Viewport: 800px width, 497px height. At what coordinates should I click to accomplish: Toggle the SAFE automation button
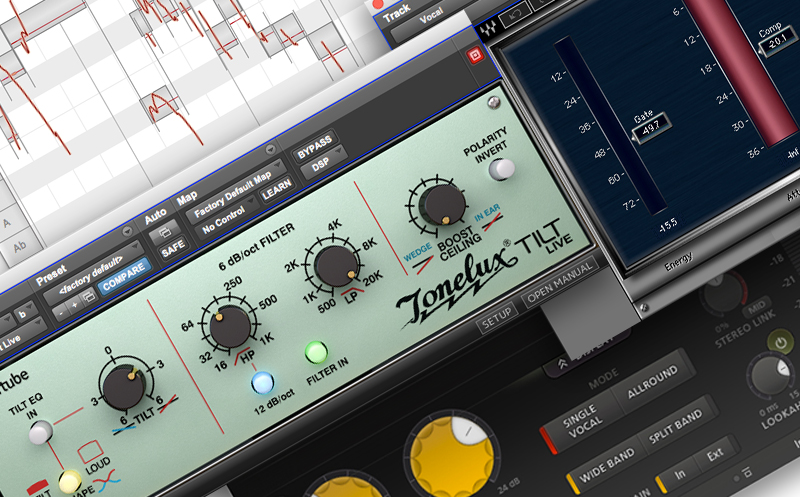[x=173, y=250]
